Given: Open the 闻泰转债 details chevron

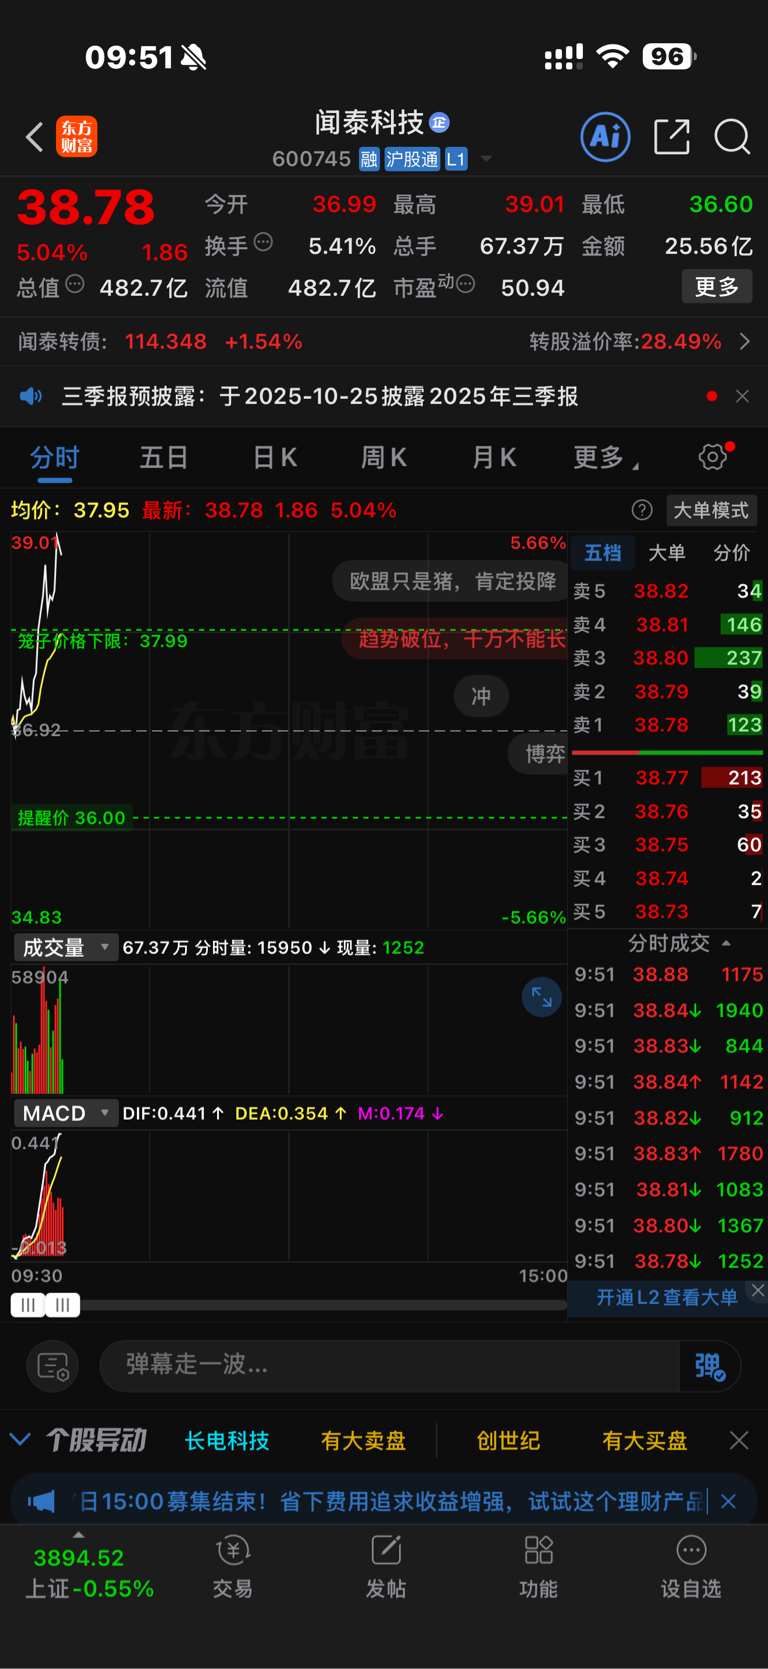Looking at the screenshot, I should tap(745, 342).
